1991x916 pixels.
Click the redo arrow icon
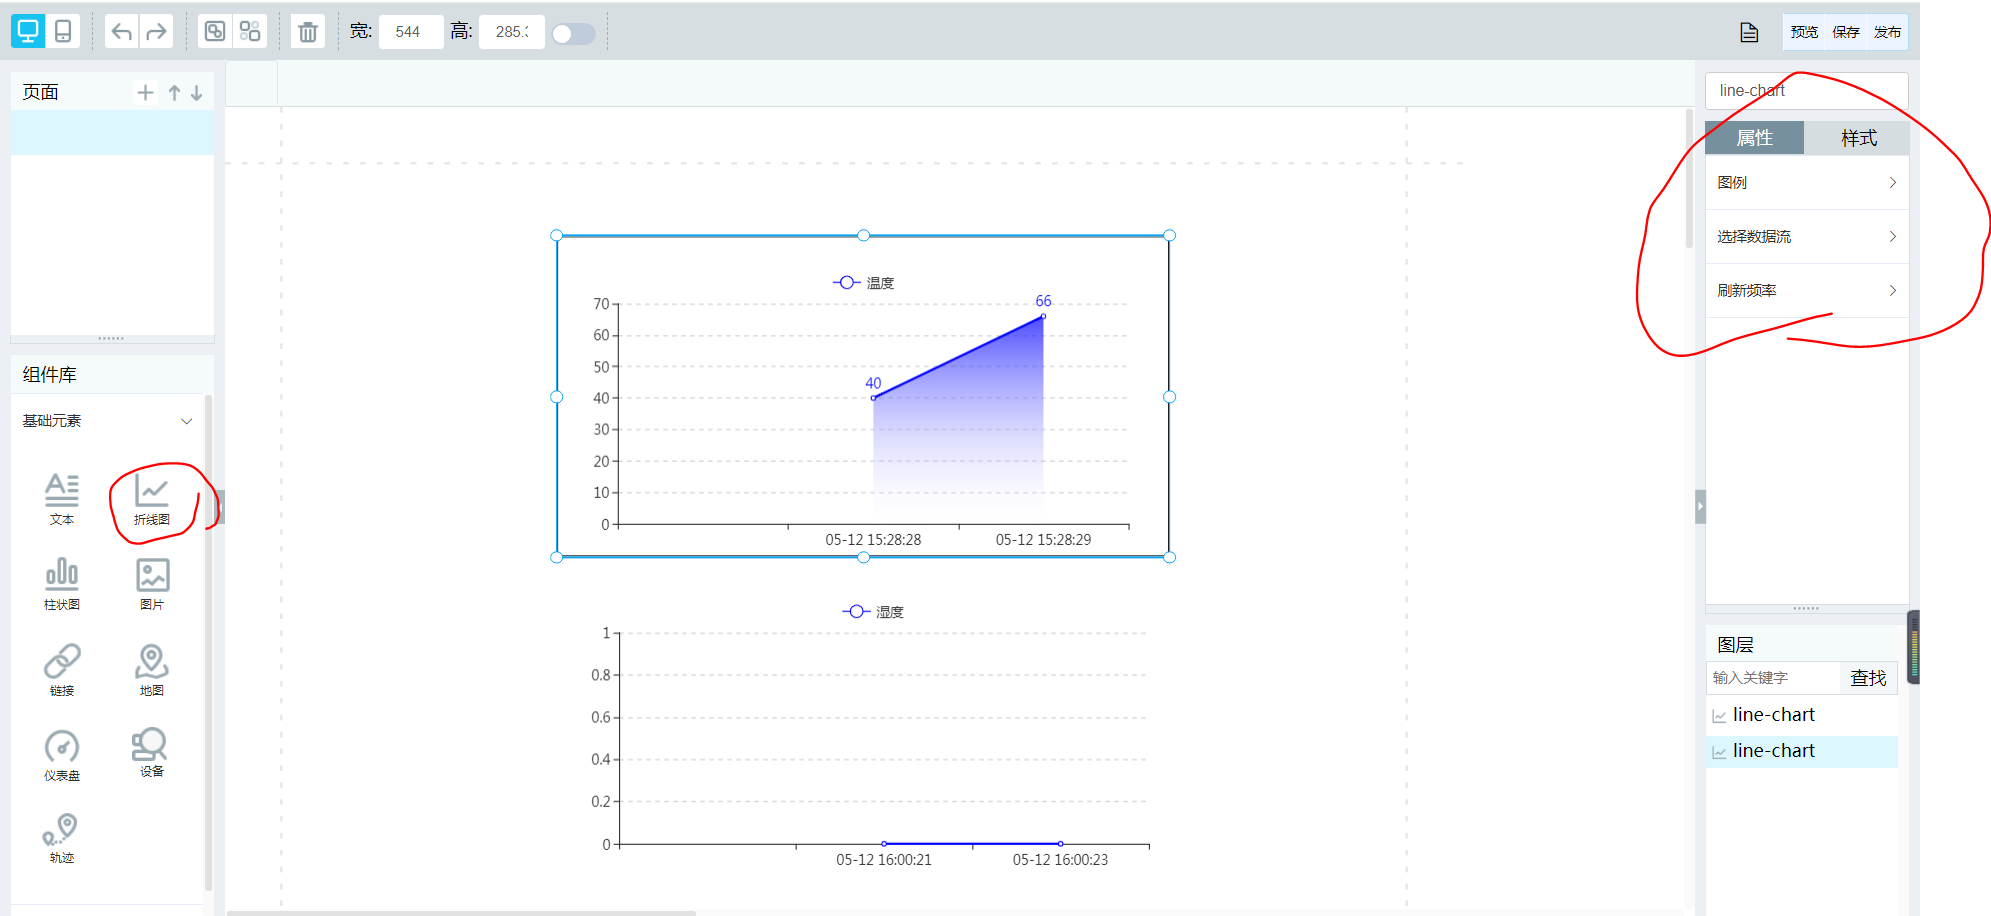pos(156,31)
